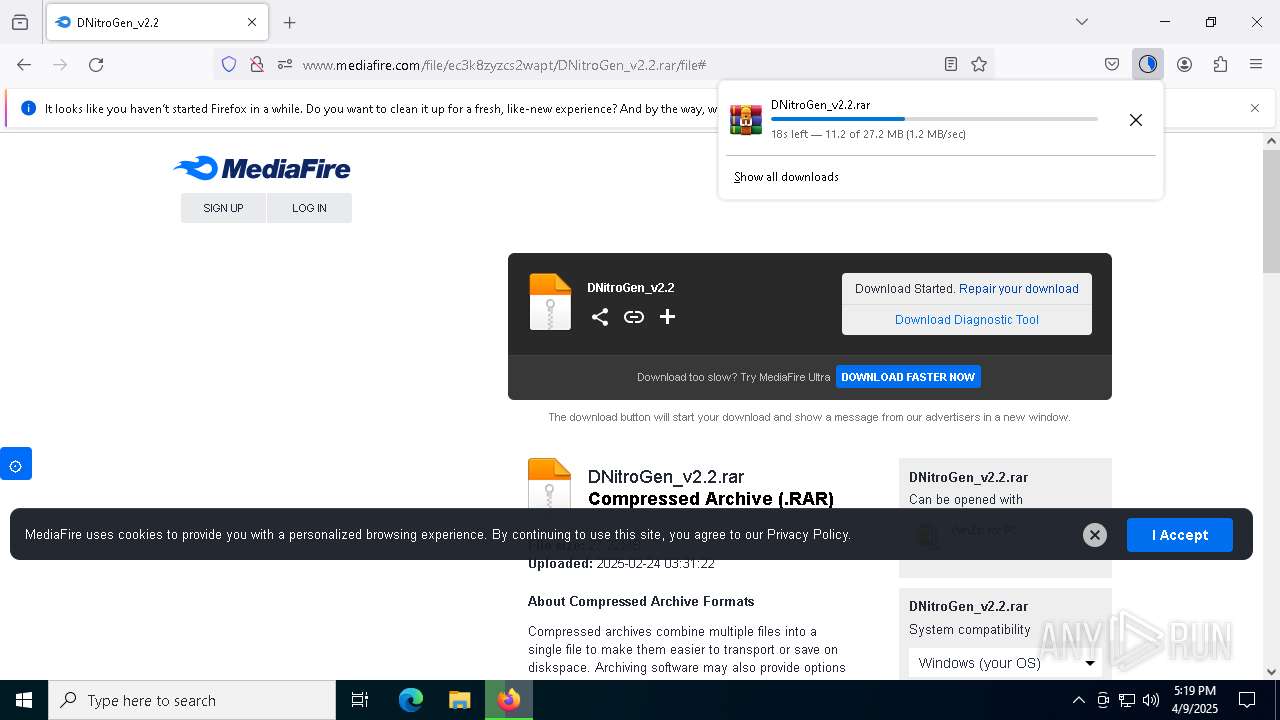Screen dimensions: 1280x720
Task: Launch Microsoft Edge from the taskbar
Action: [411, 700]
